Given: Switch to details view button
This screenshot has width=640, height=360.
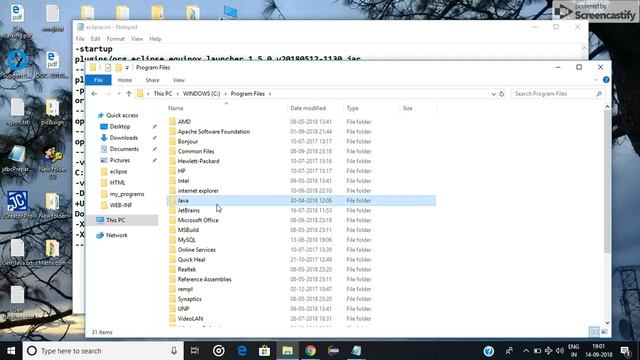Looking at the screenshot, I should pyautogui.click(x=594, y=332).
